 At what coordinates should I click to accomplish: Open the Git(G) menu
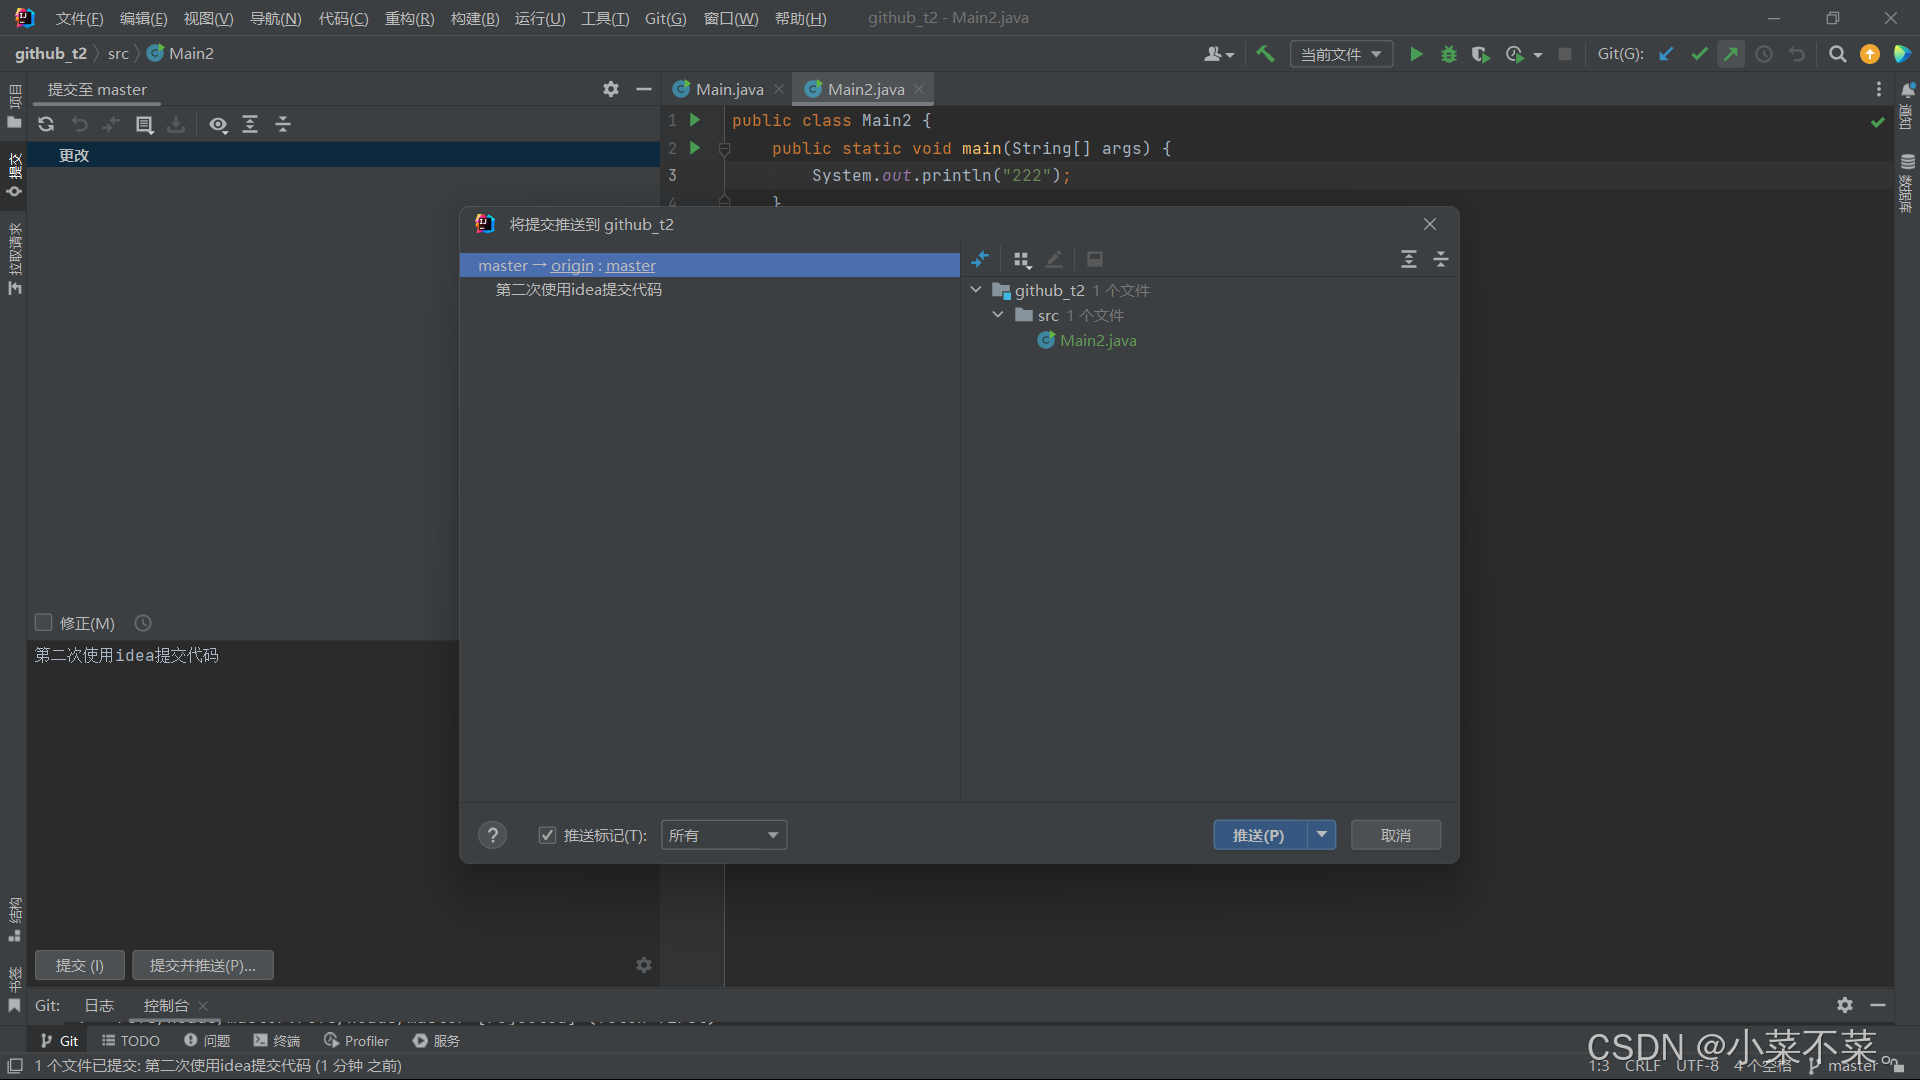pos(665,18)
